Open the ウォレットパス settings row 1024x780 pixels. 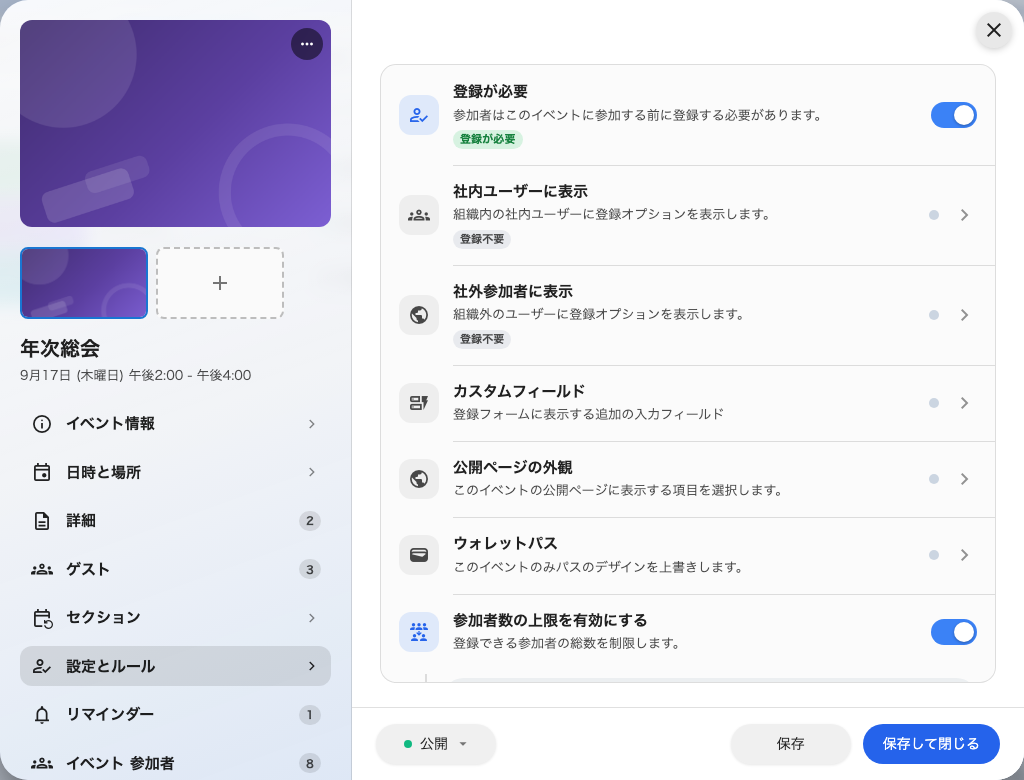688,555
